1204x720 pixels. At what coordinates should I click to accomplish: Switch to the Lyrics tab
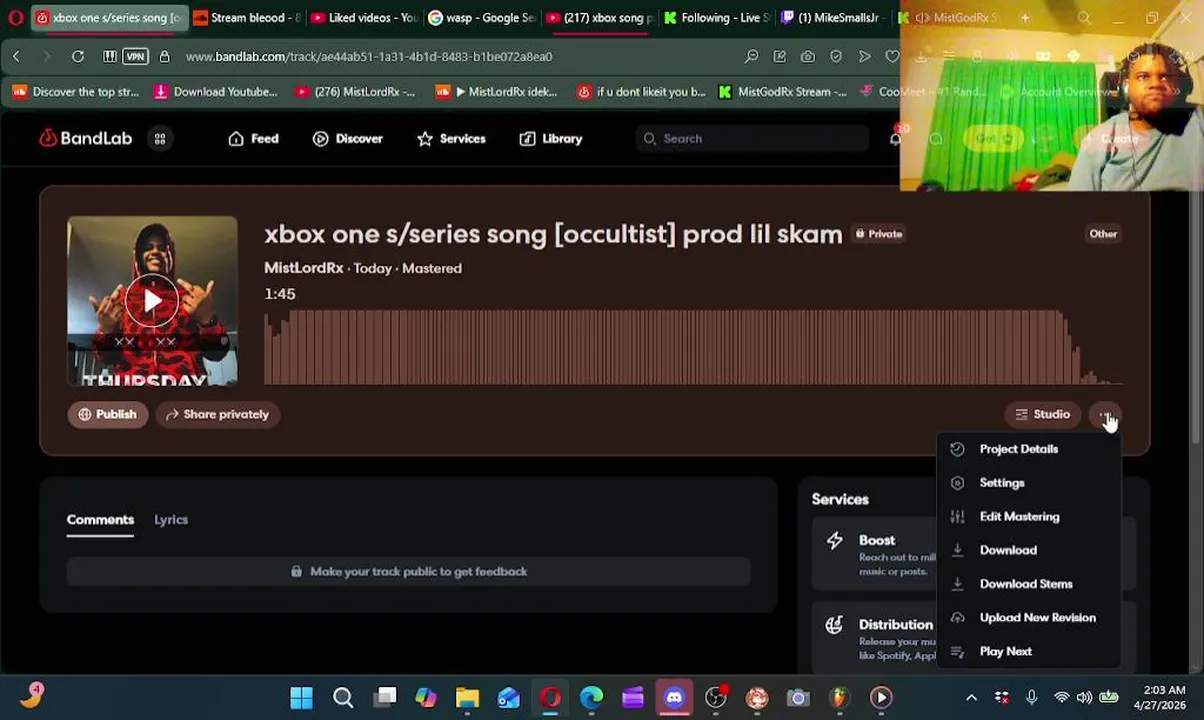tap(171, 520)
